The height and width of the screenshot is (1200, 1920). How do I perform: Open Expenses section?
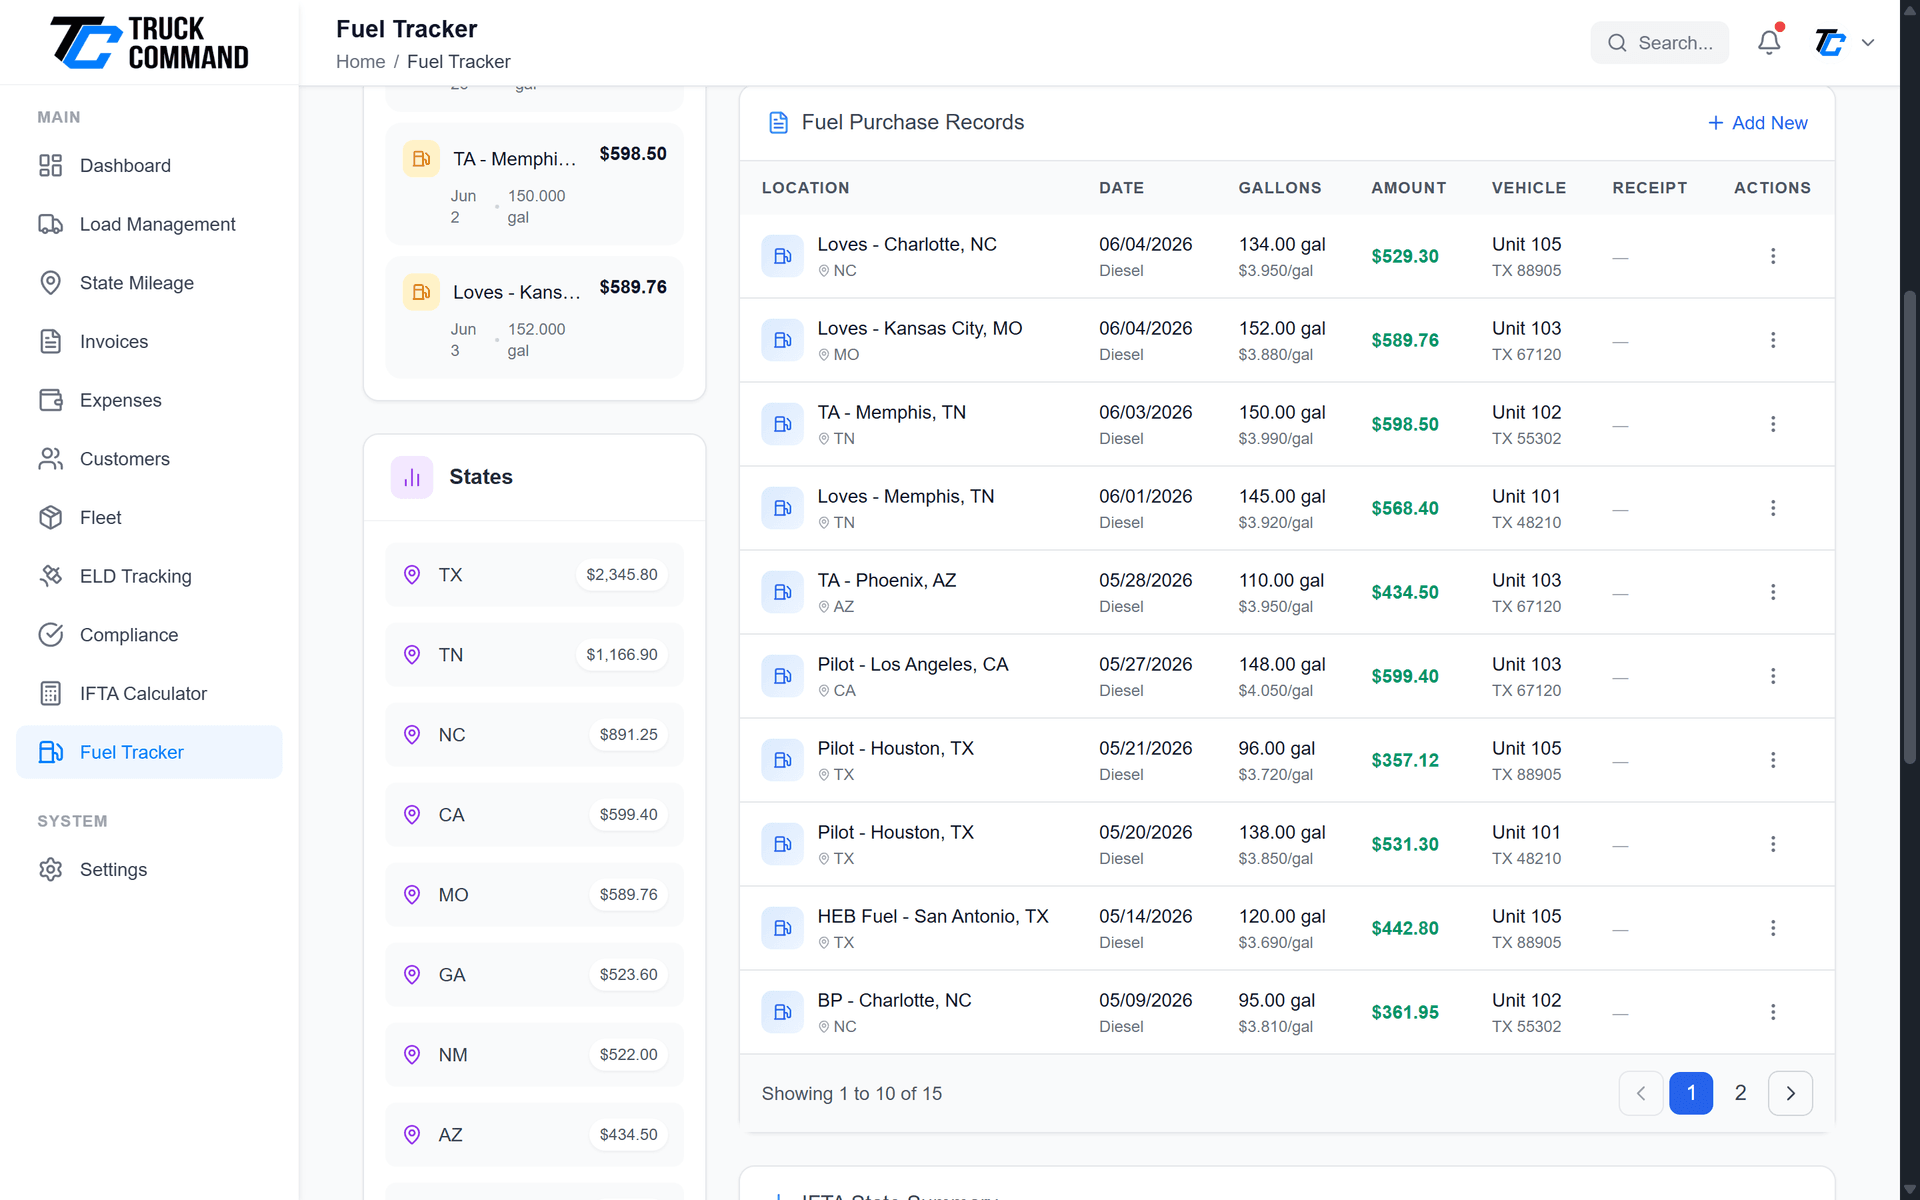149,400
